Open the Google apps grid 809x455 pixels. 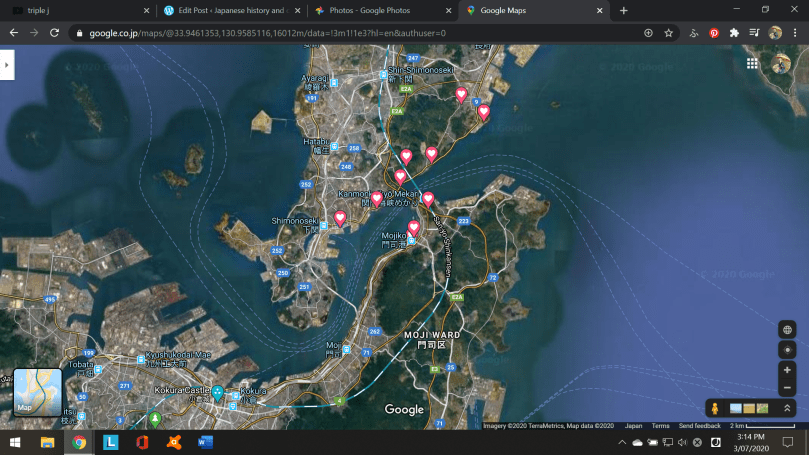point(752,63)
